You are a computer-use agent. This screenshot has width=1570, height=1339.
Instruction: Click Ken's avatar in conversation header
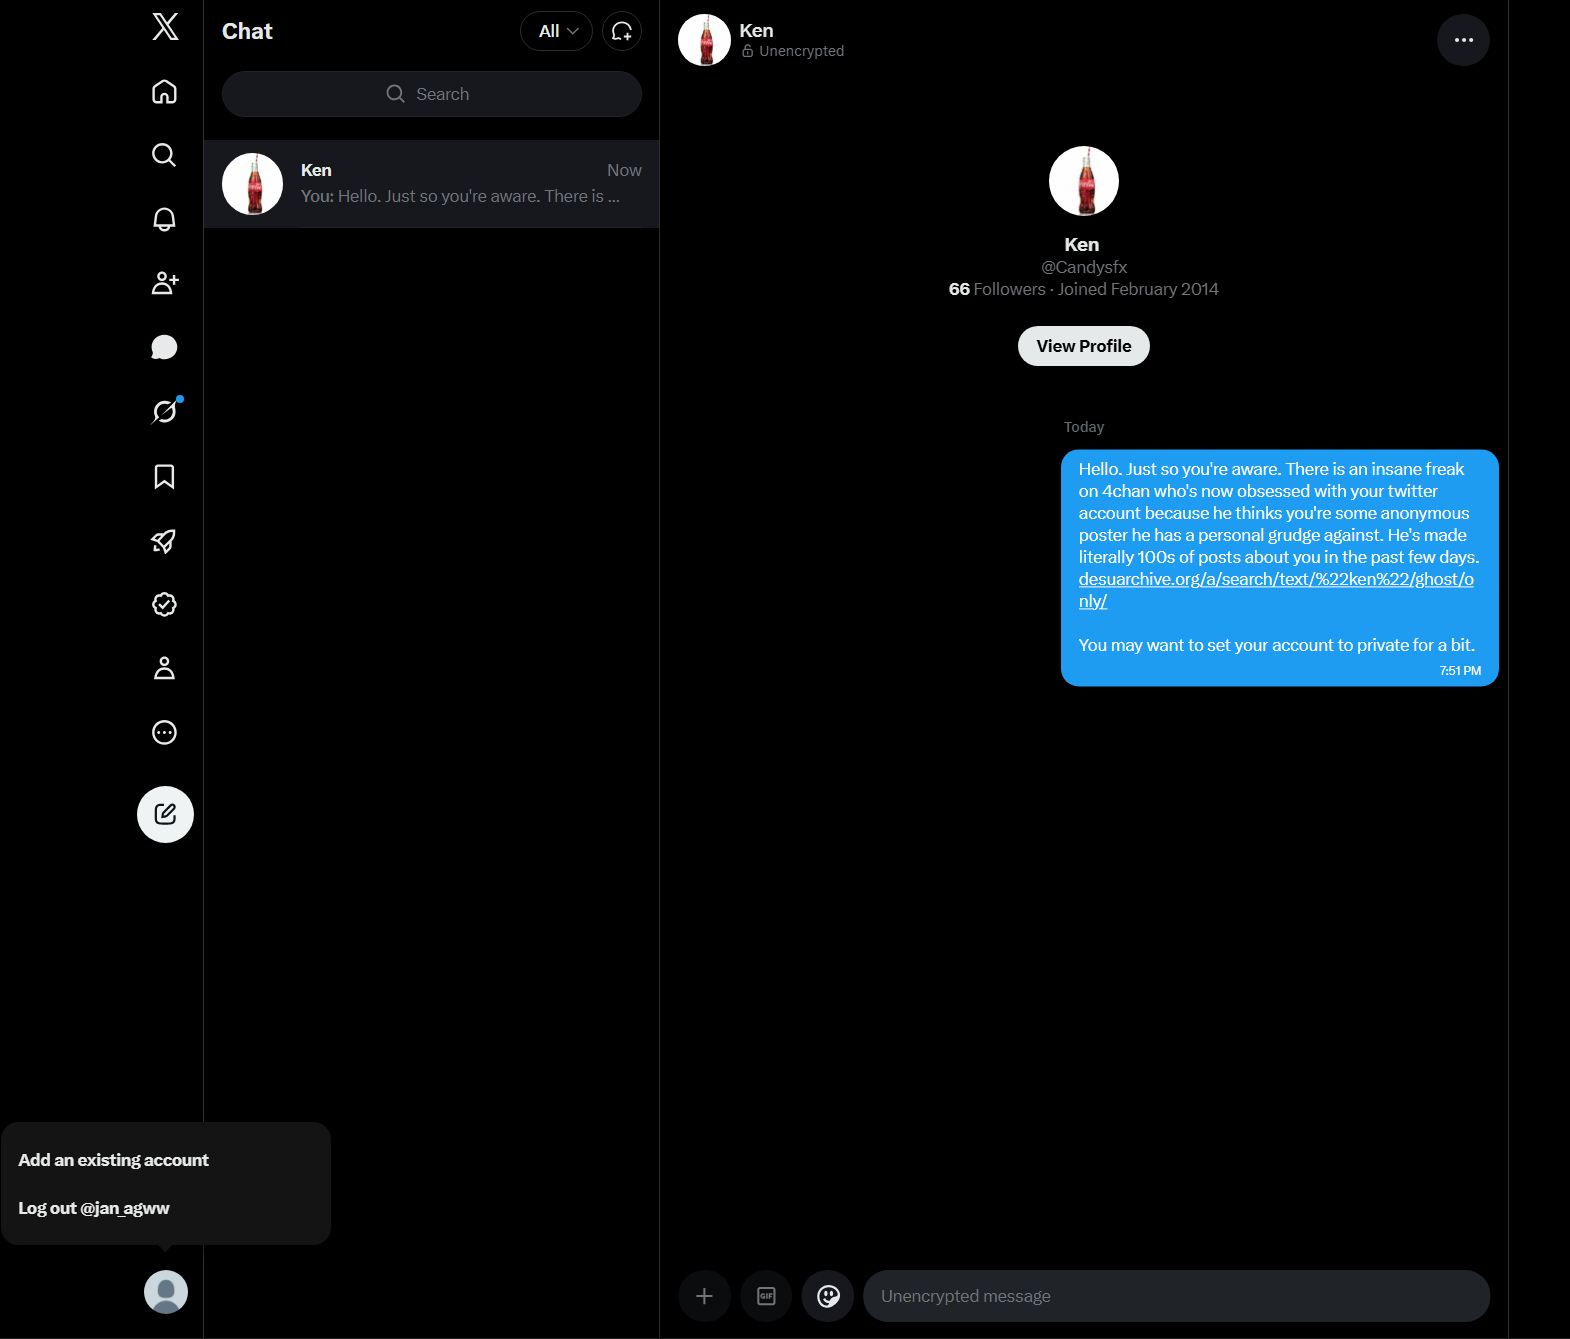click(704, 40)
